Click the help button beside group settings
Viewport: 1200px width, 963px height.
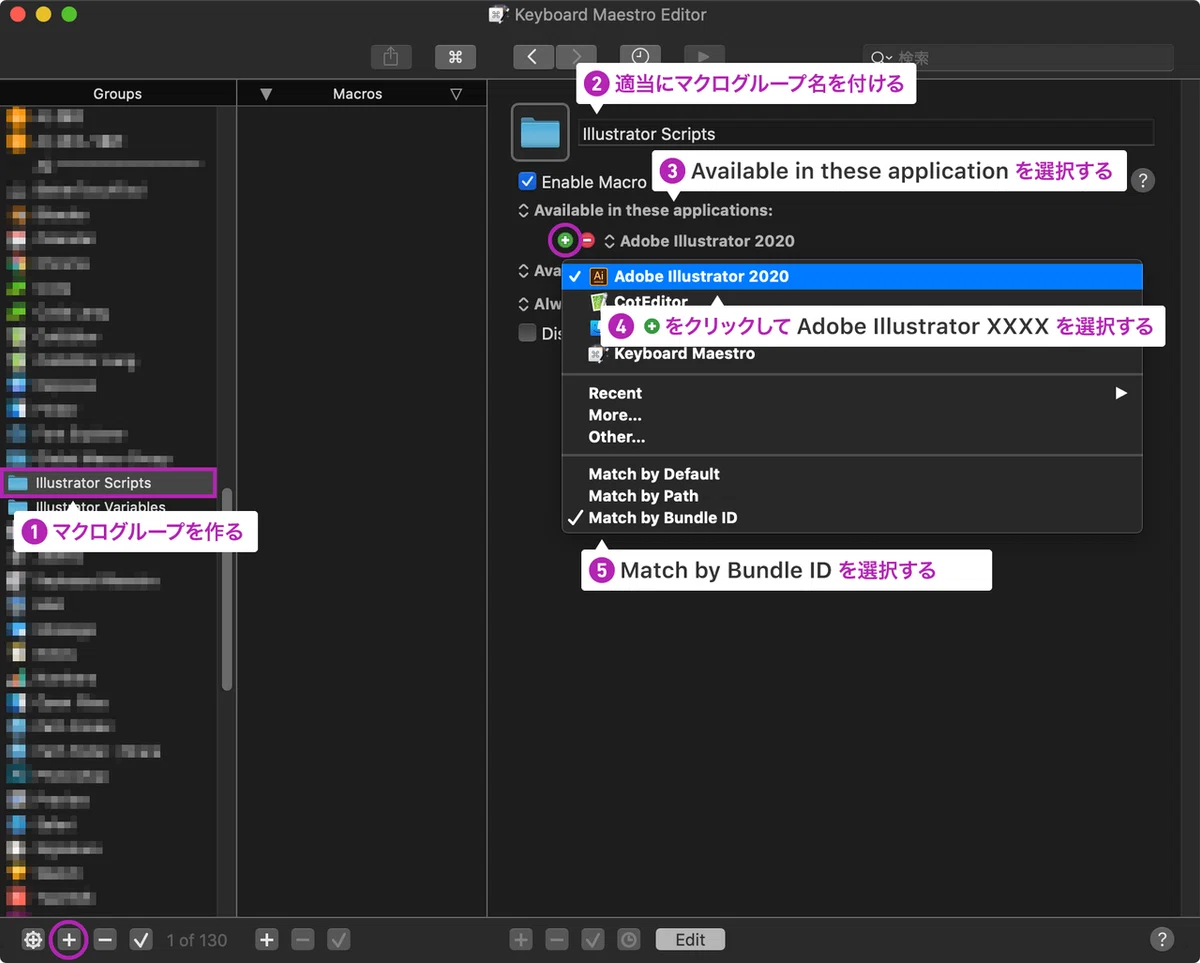(1143, 180)
